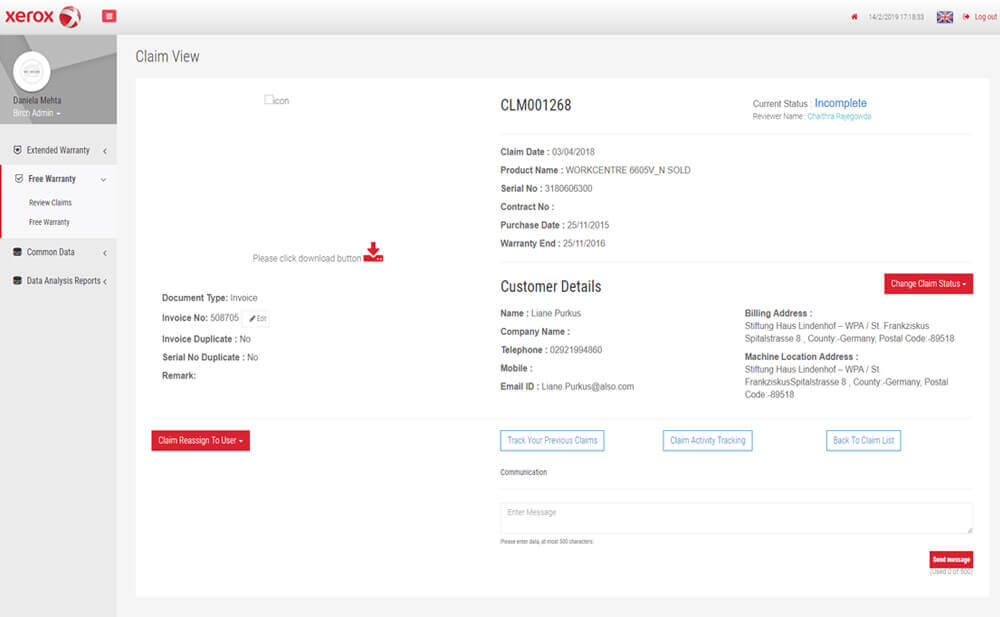Screen dimensions: 1000x617
Task: Go to home via the house icon
Action: pyautogui.click(x=854, y=17)
